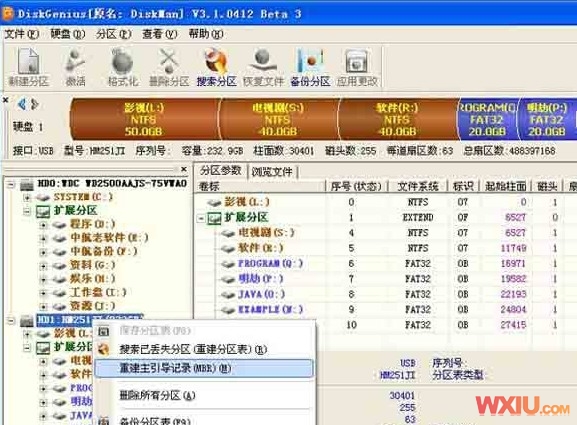The image size is (577, 425).
Task: Collapse the HD1 disk node
Action: pyautogui.click(x=11, y=321)
